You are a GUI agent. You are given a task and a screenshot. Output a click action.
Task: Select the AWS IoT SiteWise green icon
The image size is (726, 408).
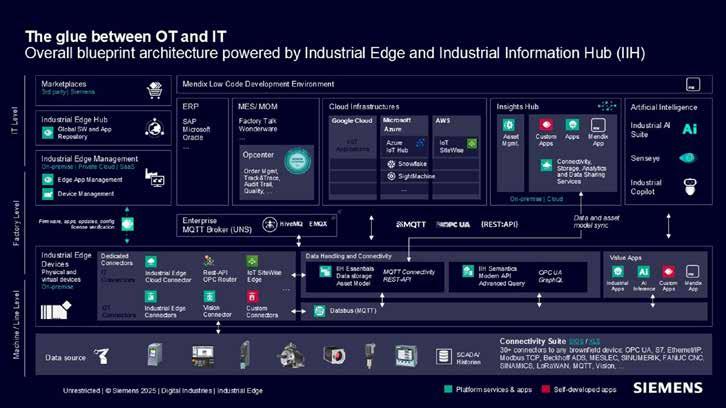[x=472, y=144]
